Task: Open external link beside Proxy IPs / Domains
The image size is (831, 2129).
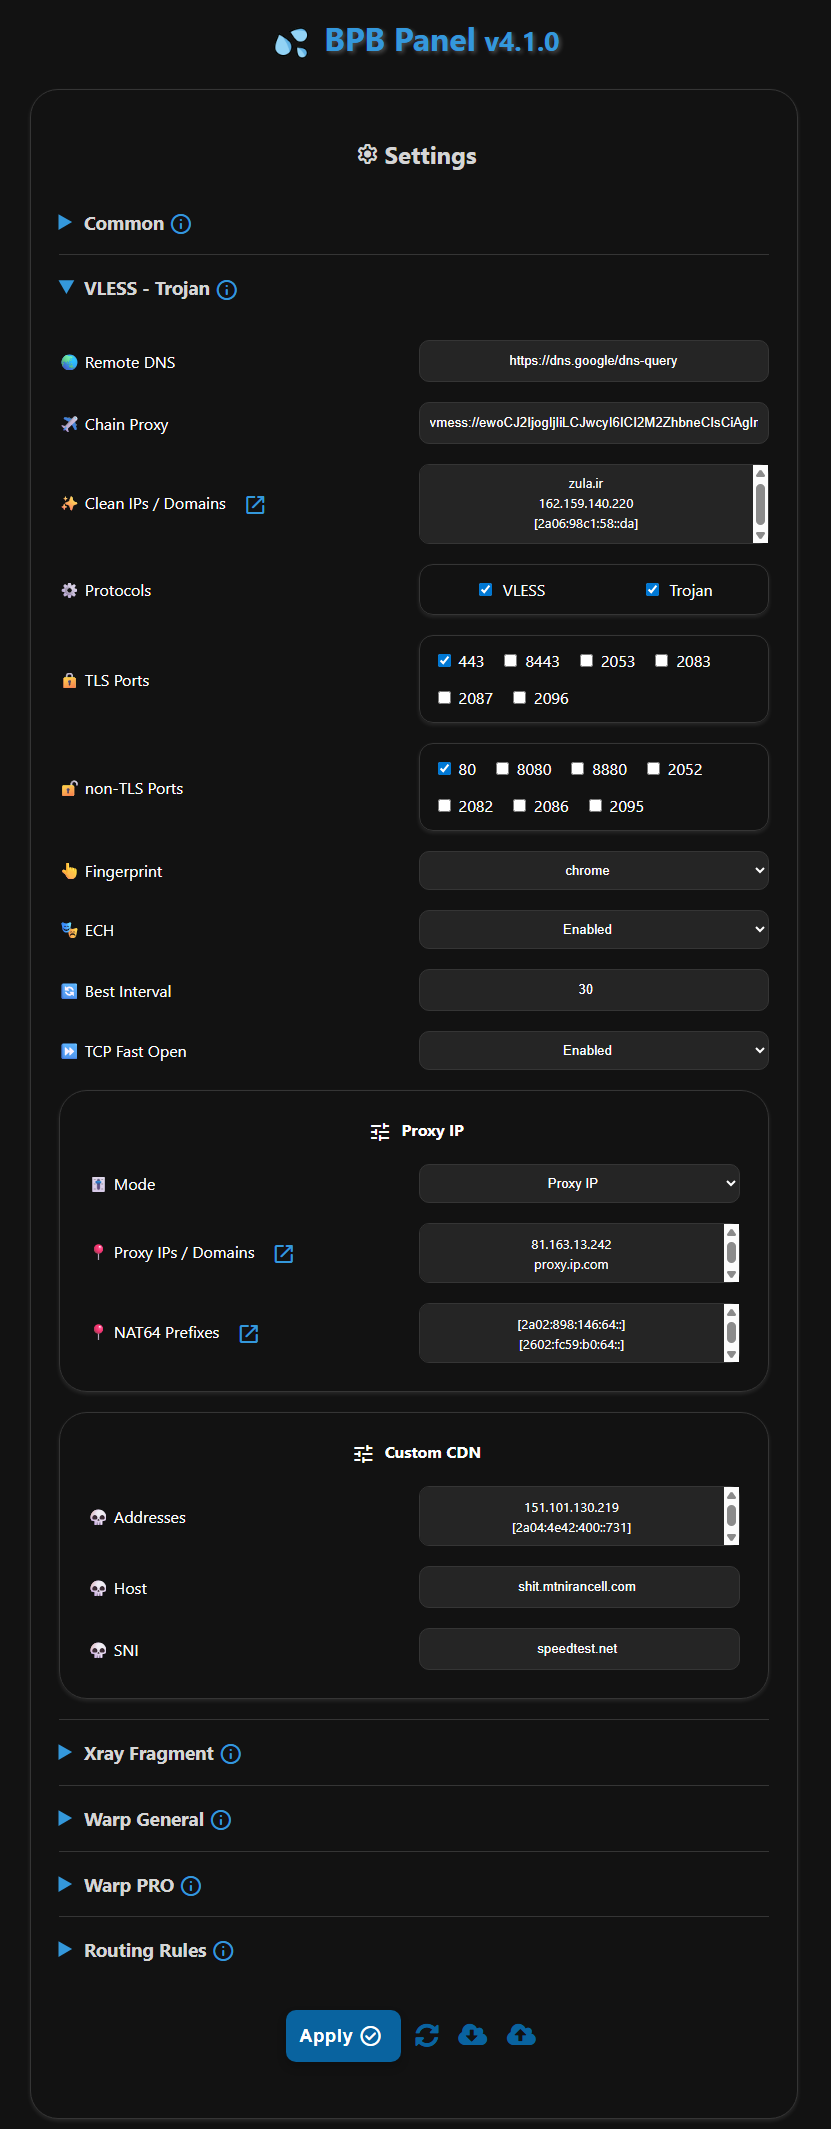Action: click(x=284, y=1254)
